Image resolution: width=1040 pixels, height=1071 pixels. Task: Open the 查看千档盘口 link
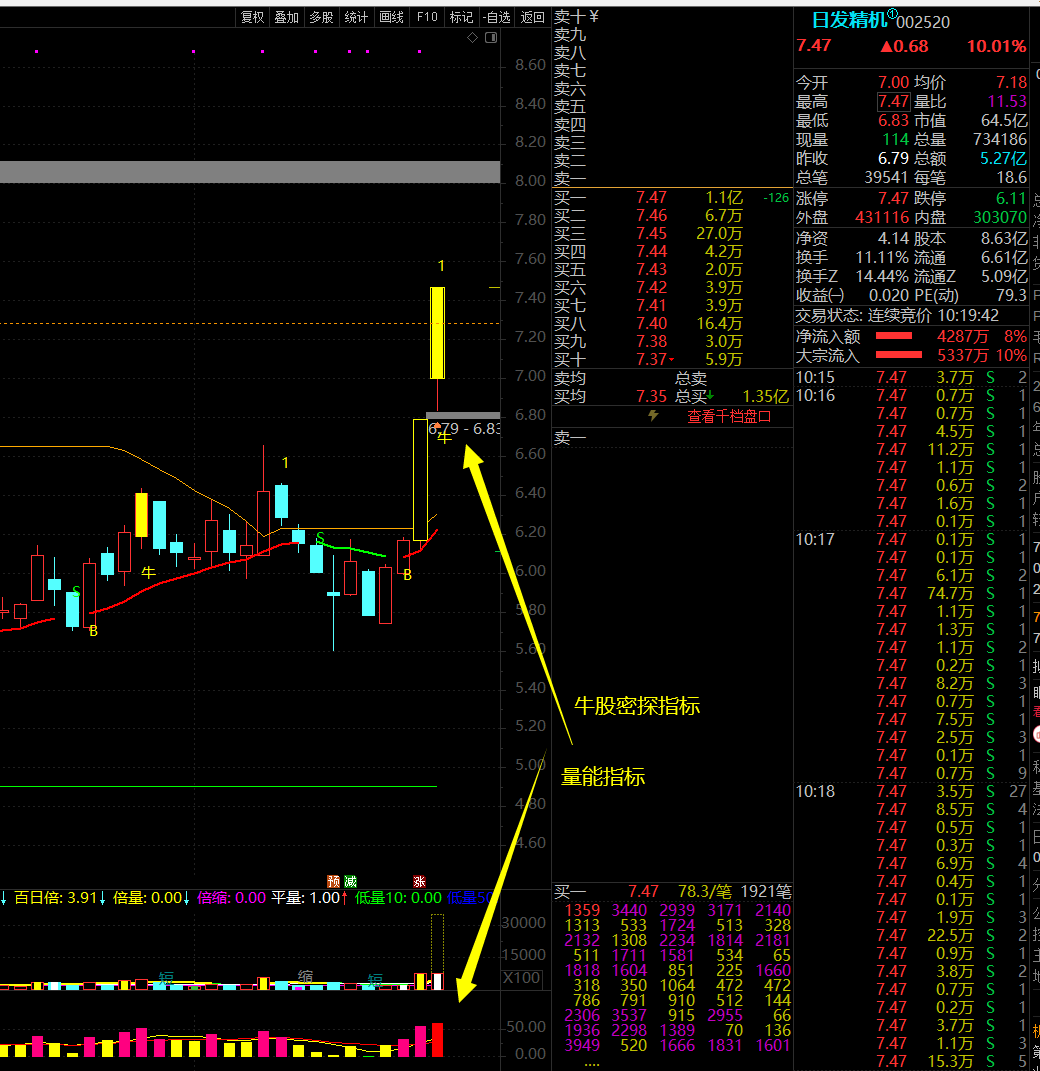tap(729, 417)
